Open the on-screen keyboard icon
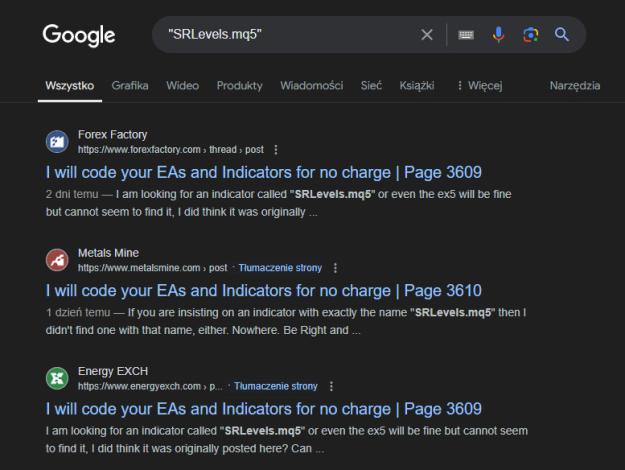This screenshot has height=470, width=625. 466,35
